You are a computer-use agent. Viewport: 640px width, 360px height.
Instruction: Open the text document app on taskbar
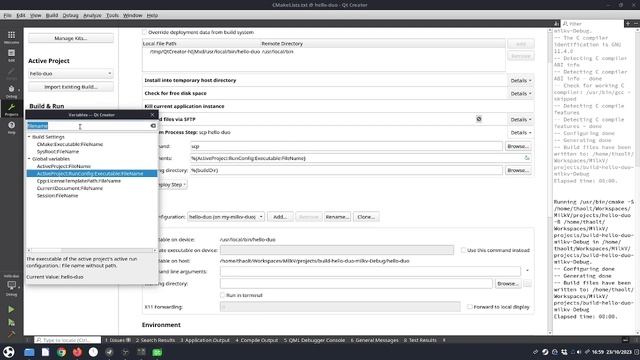tap(45, 352)
